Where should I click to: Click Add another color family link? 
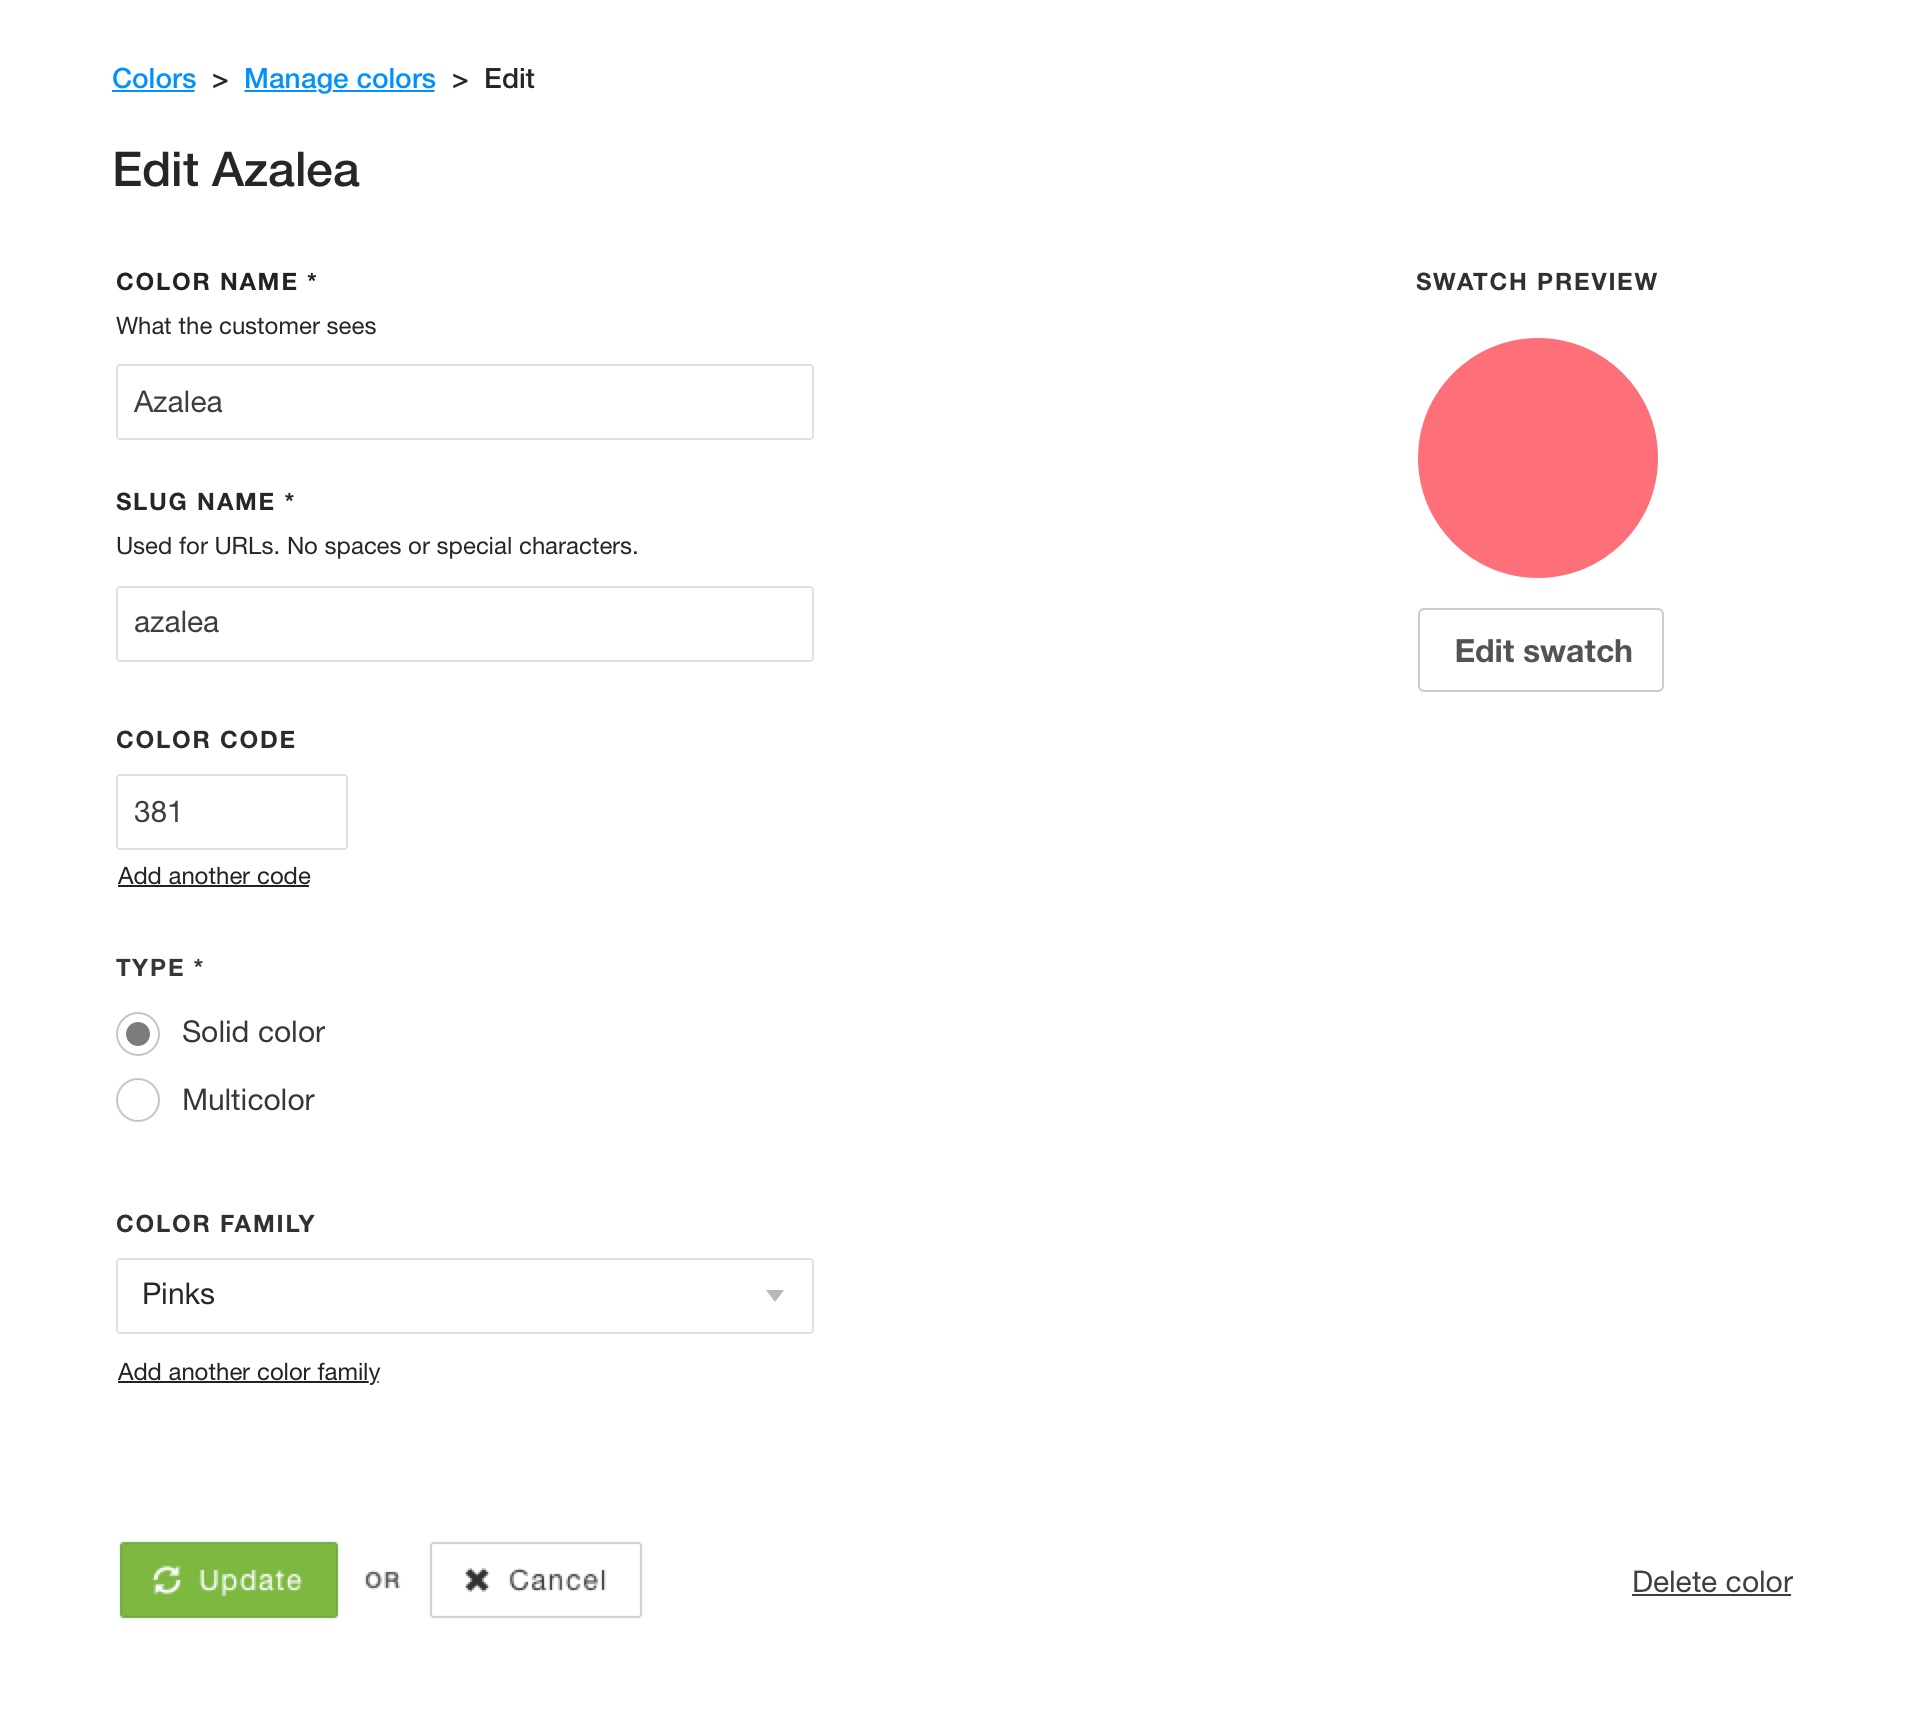tap(248, 1371)
